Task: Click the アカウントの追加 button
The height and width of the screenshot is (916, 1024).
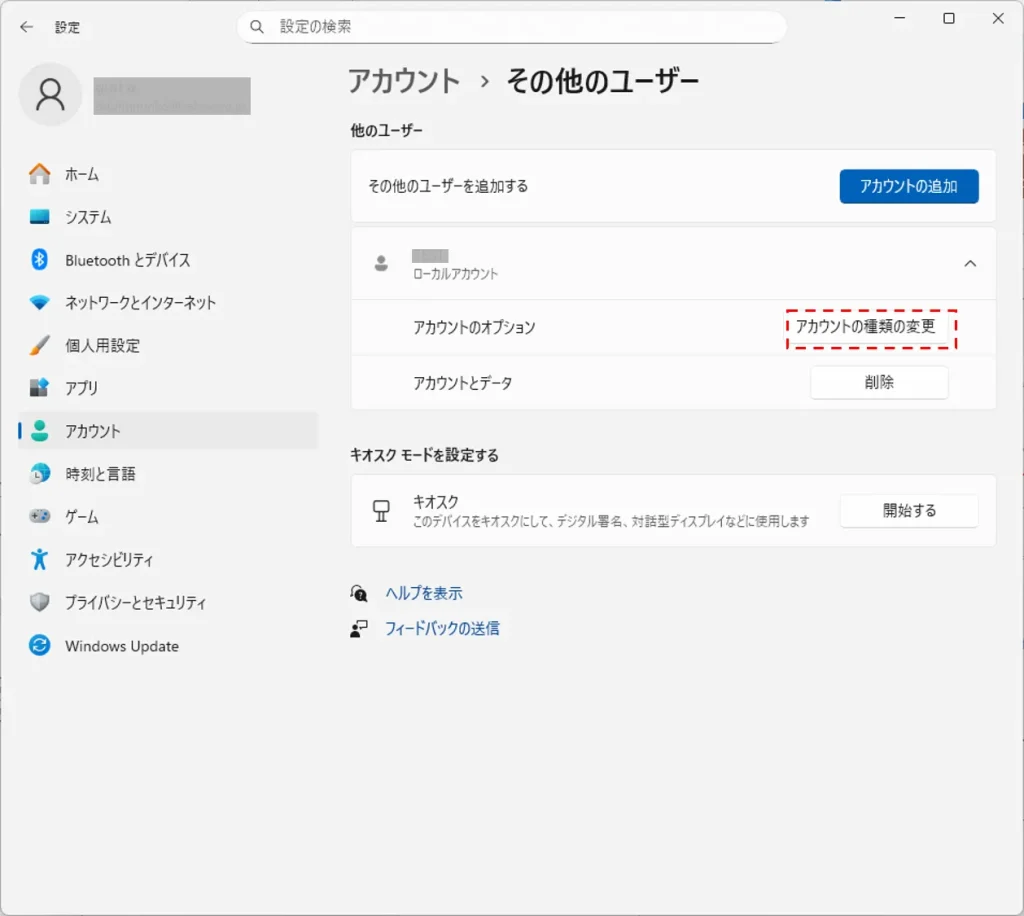Action: tap(908, 186)
